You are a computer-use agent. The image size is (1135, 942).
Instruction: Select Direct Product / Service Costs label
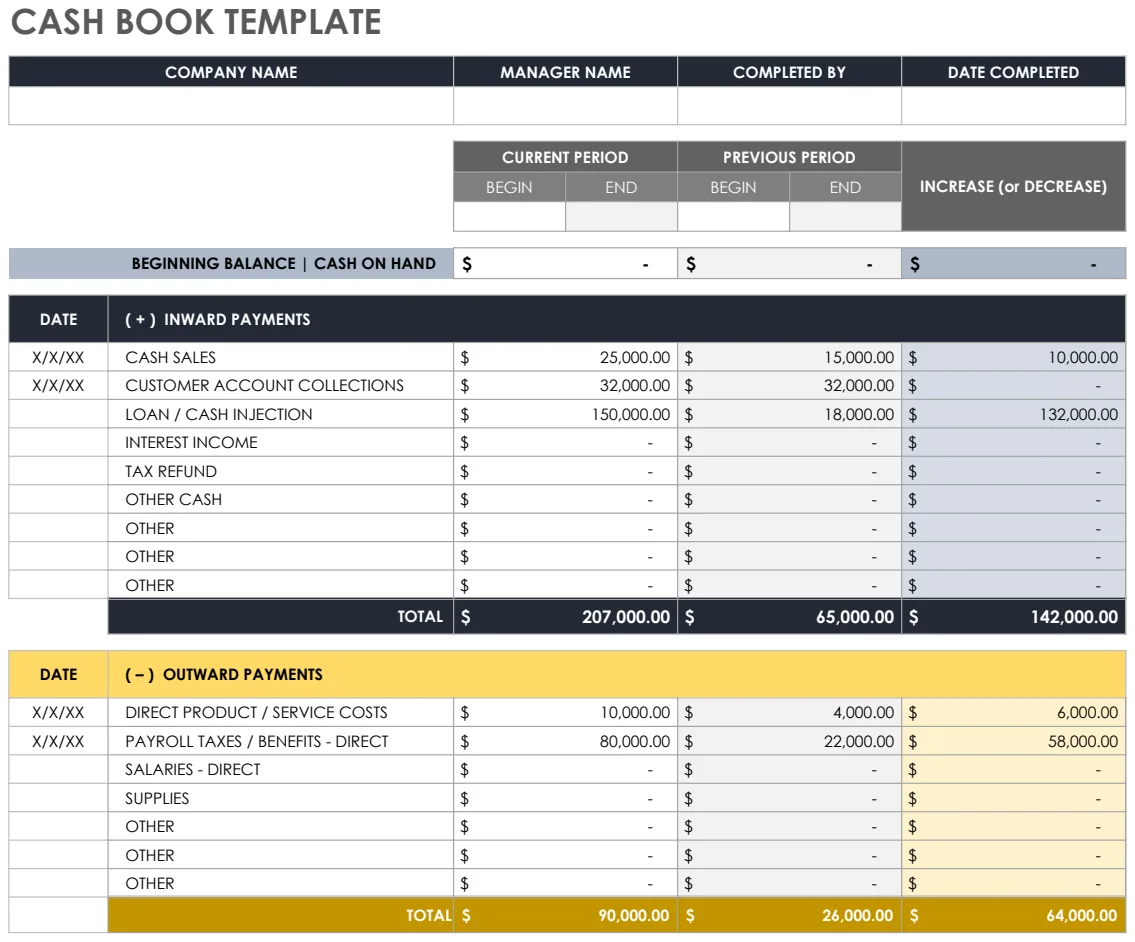click(x=256, y=712)
